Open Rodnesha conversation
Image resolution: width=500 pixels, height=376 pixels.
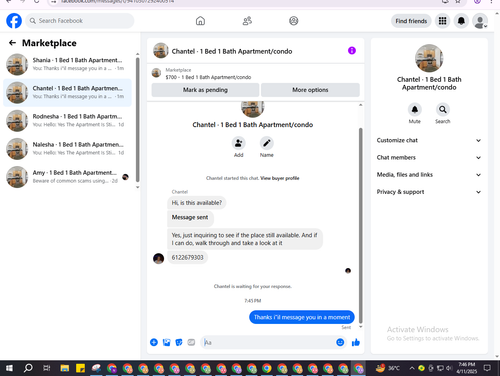tap(68, 120)
